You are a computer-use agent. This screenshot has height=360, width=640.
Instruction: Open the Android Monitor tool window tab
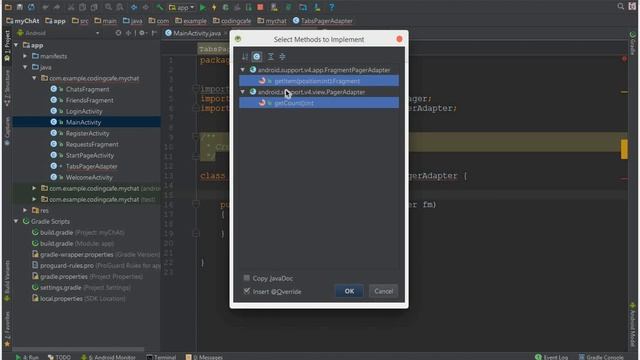coord(108,357)
